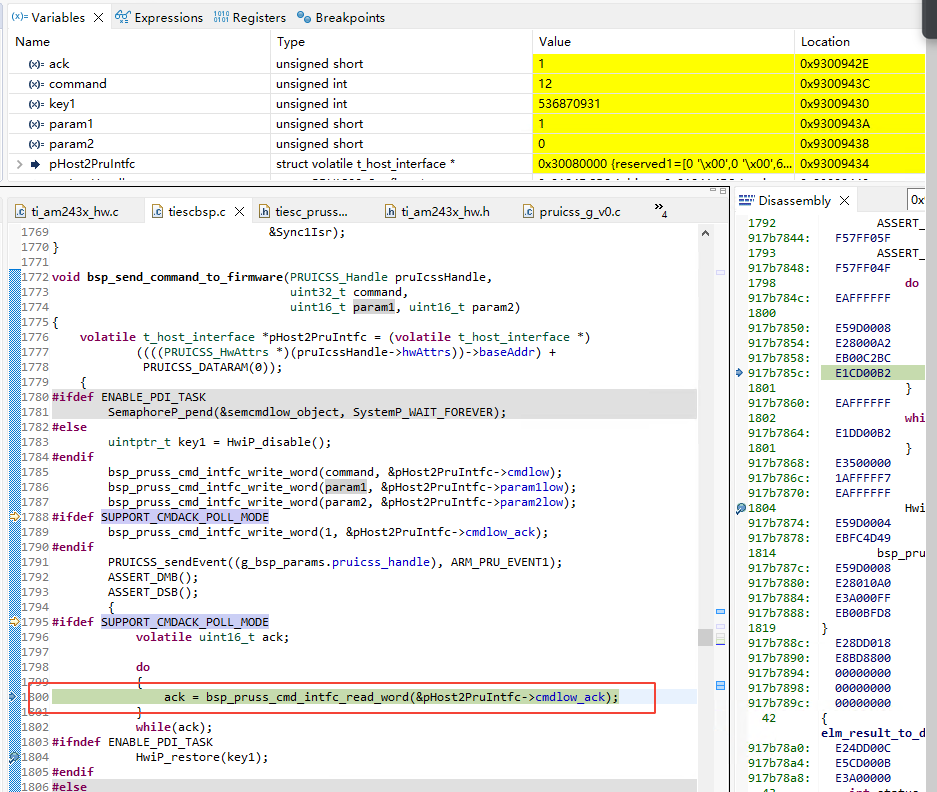Click the variable icon next to ack
The height and width of the screenshot is (792, 937).
35,64
